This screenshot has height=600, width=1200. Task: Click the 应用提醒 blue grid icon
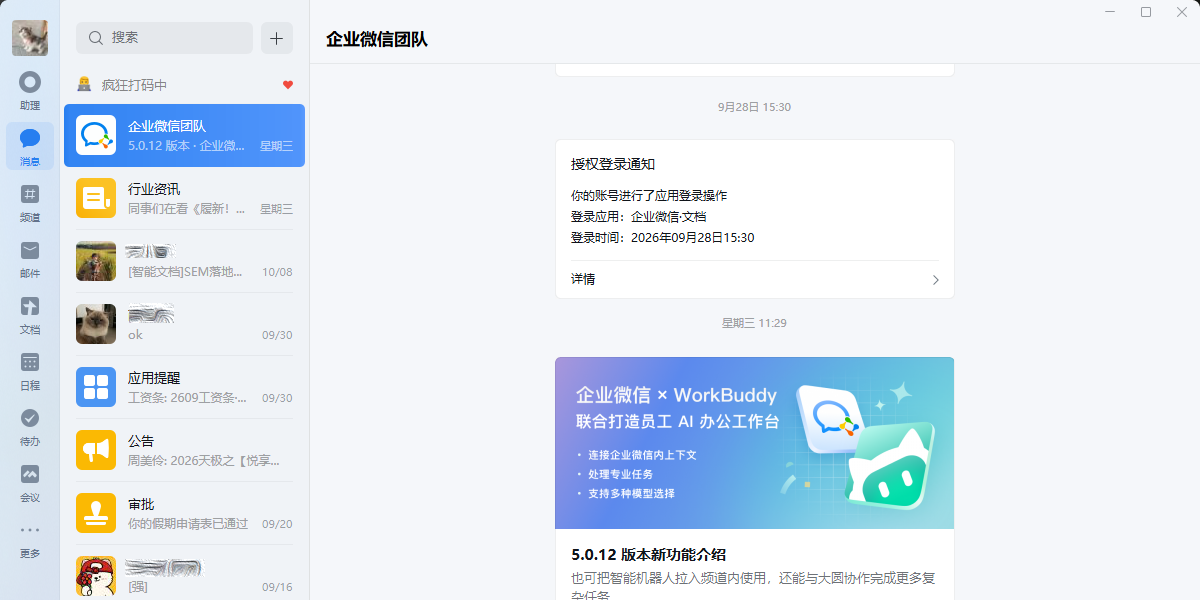point(96,387)
